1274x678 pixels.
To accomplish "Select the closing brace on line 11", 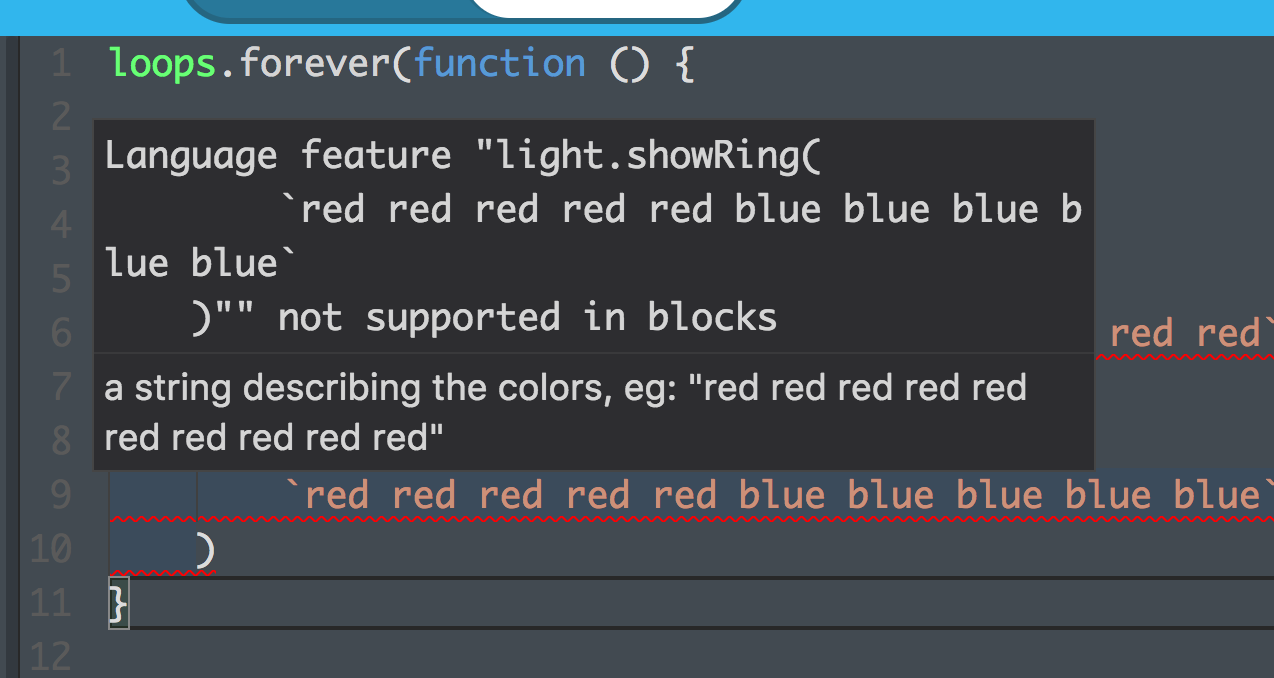I will [x=116, y=602].
